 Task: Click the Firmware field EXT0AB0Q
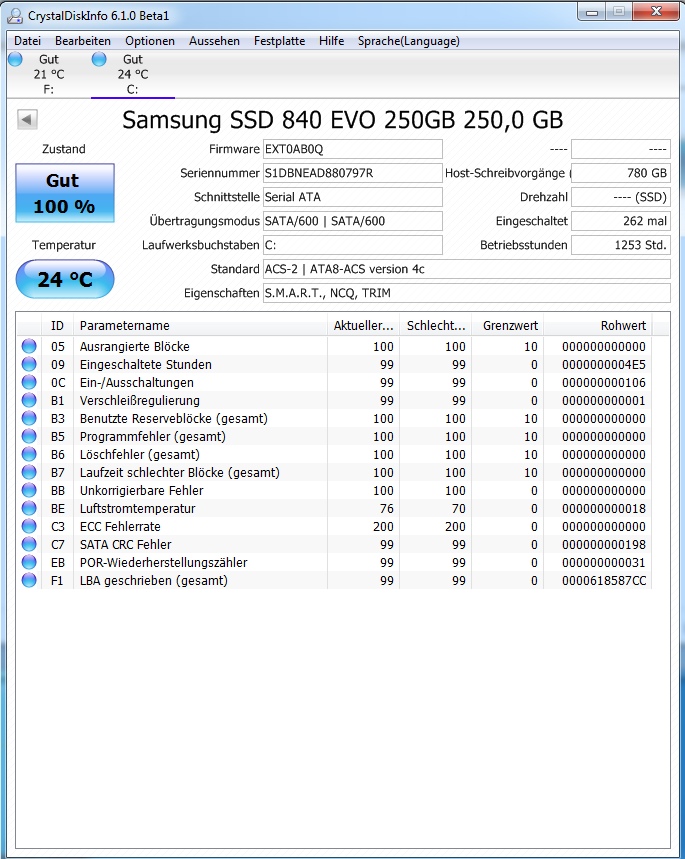click(353, 149)
